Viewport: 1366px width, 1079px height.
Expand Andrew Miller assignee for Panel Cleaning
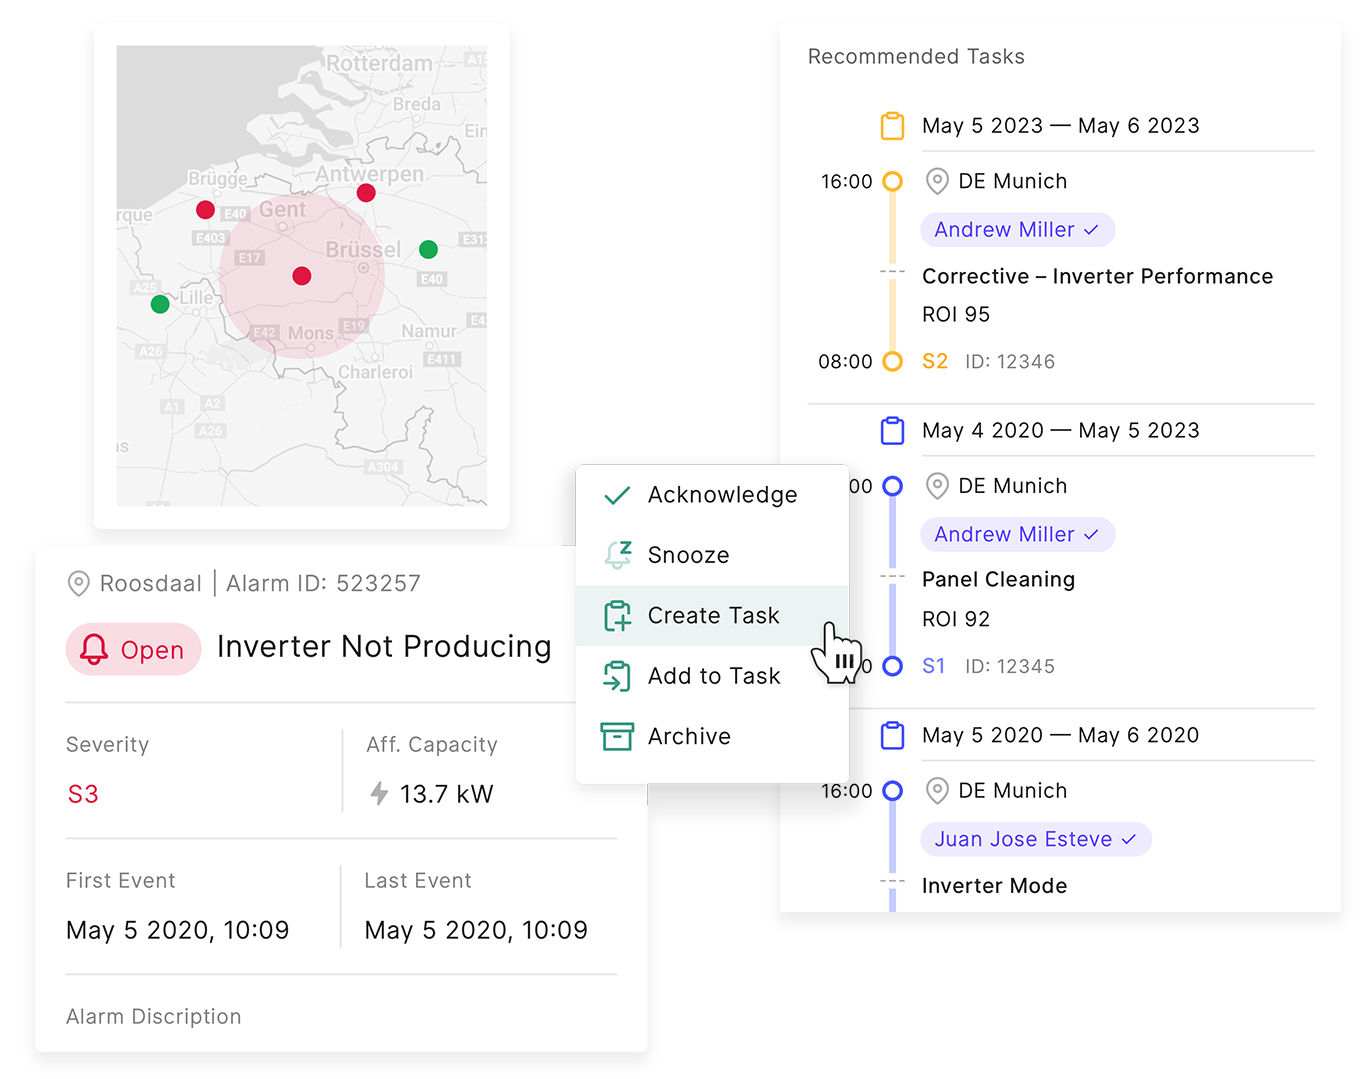click(1017, 535)
